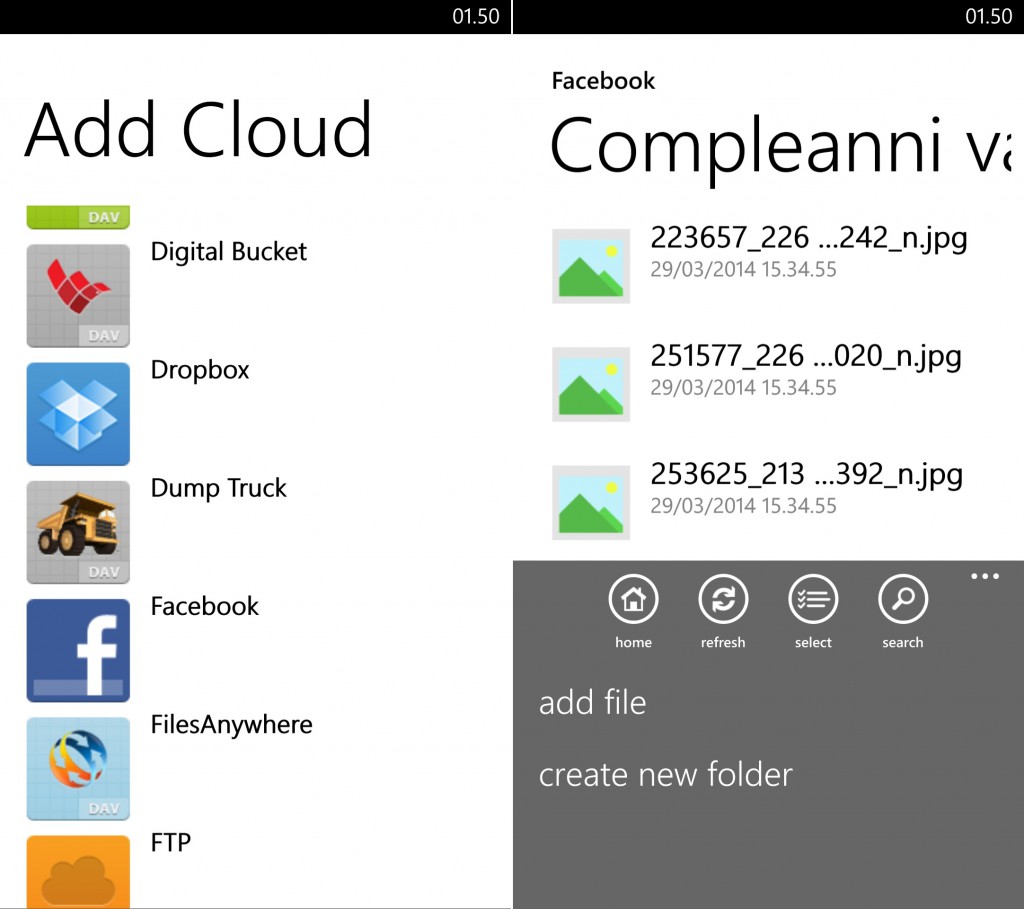Tap the 'Dump Truck' label
The width and height of the screenshot is (1024, 909).
click(x=219, y=488)
